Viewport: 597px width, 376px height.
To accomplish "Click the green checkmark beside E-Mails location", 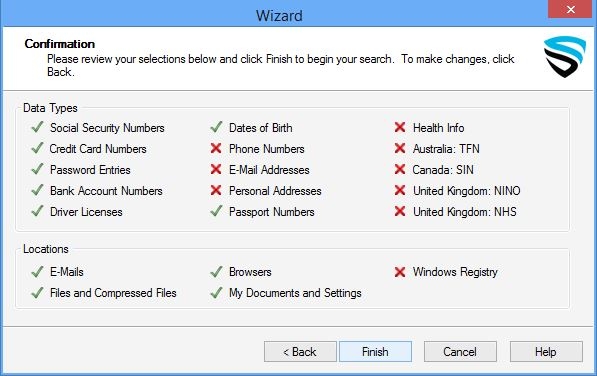I will [x=37, y=271].
